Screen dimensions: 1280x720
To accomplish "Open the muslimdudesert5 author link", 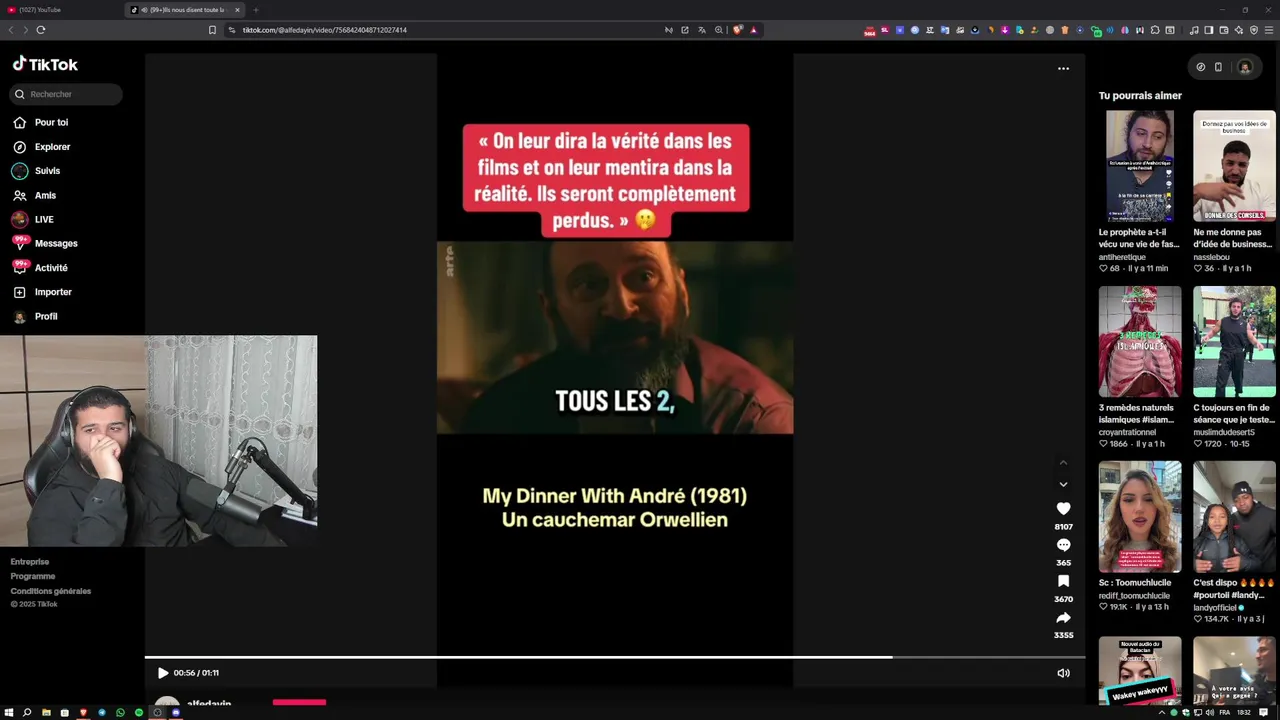I will pyautogui.click(x=1224, y=432).
